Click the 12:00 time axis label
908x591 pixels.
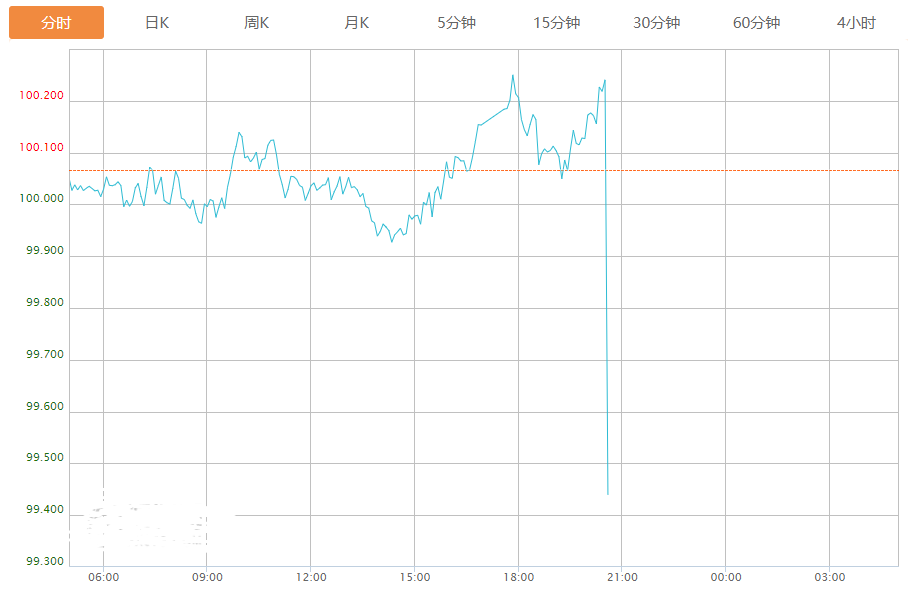[x=311, y=577]
